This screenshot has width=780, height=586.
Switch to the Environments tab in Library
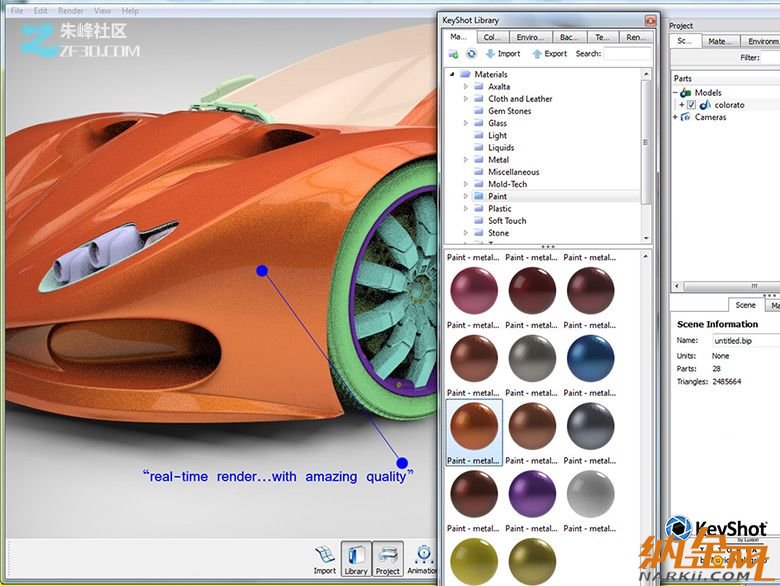(x=530, y=37)
